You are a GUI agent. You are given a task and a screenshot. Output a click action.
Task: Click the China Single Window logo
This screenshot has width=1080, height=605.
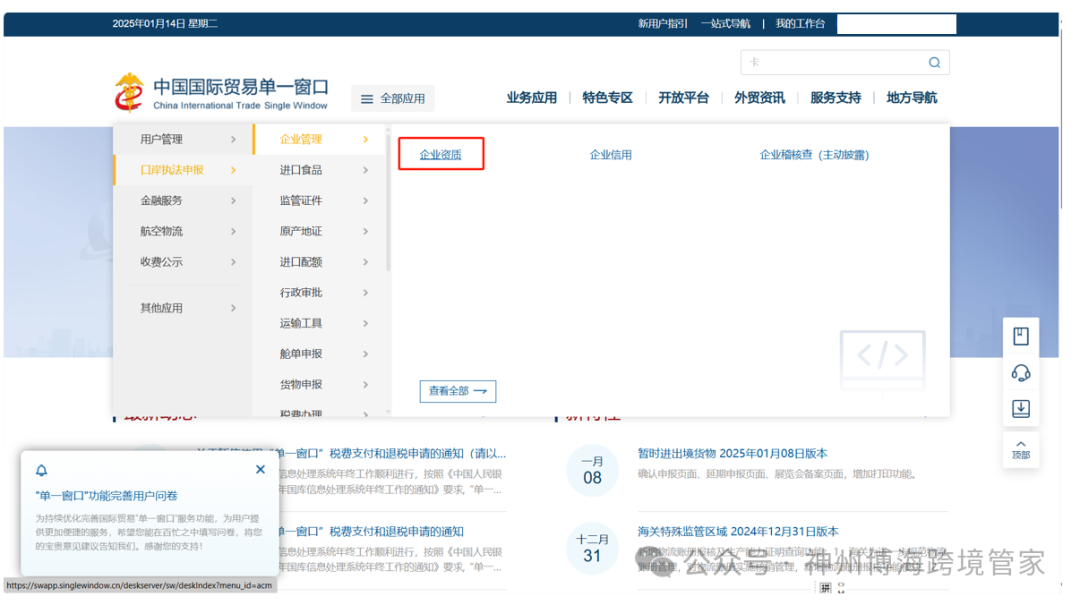pos(221,93)
